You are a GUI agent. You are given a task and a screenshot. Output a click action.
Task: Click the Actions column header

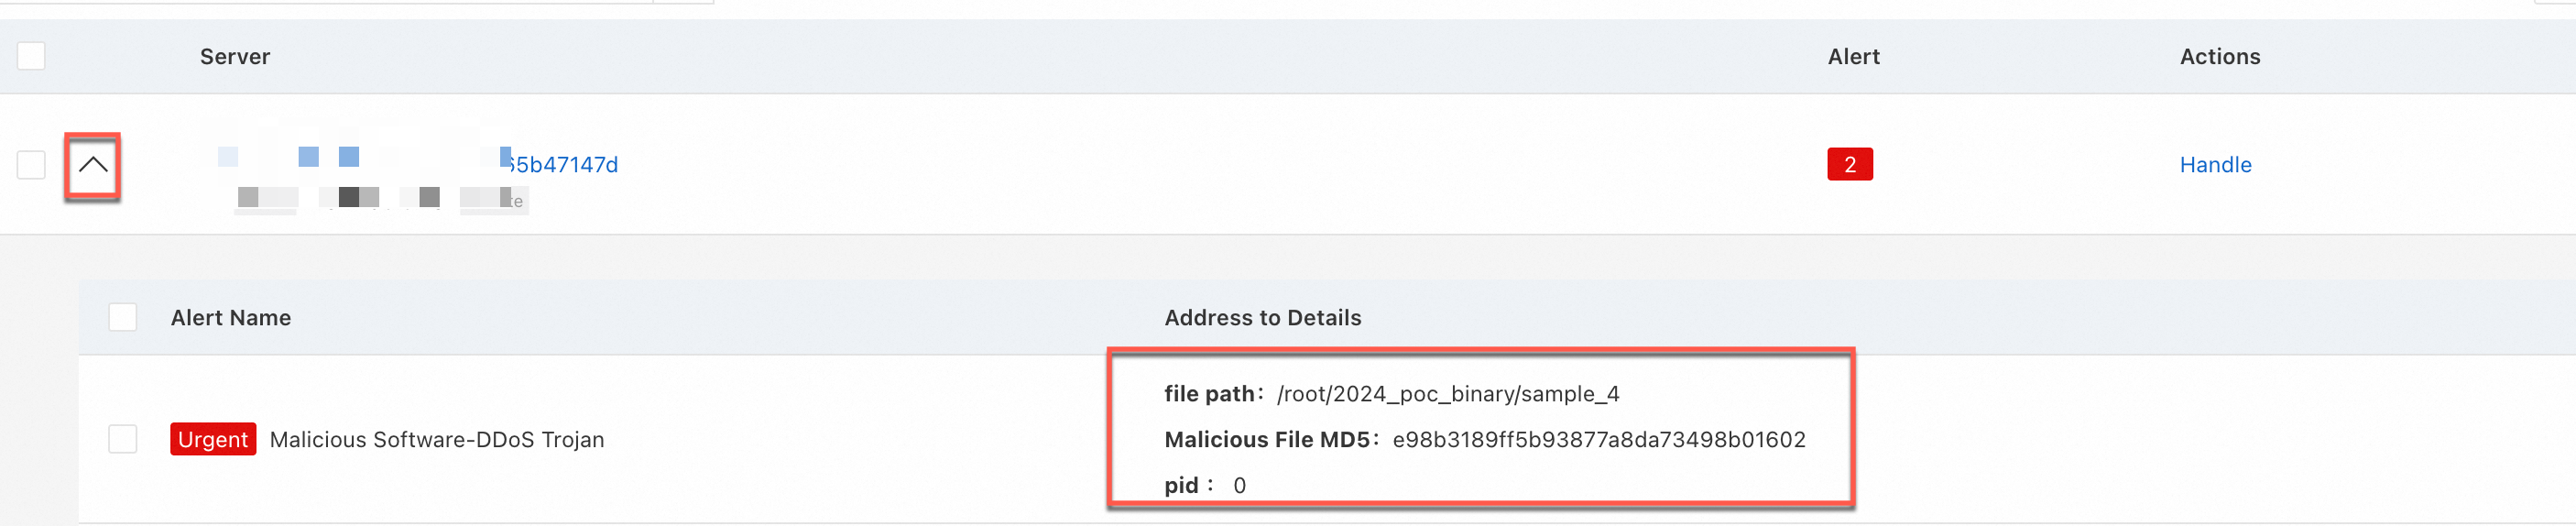click(2220, 57)
